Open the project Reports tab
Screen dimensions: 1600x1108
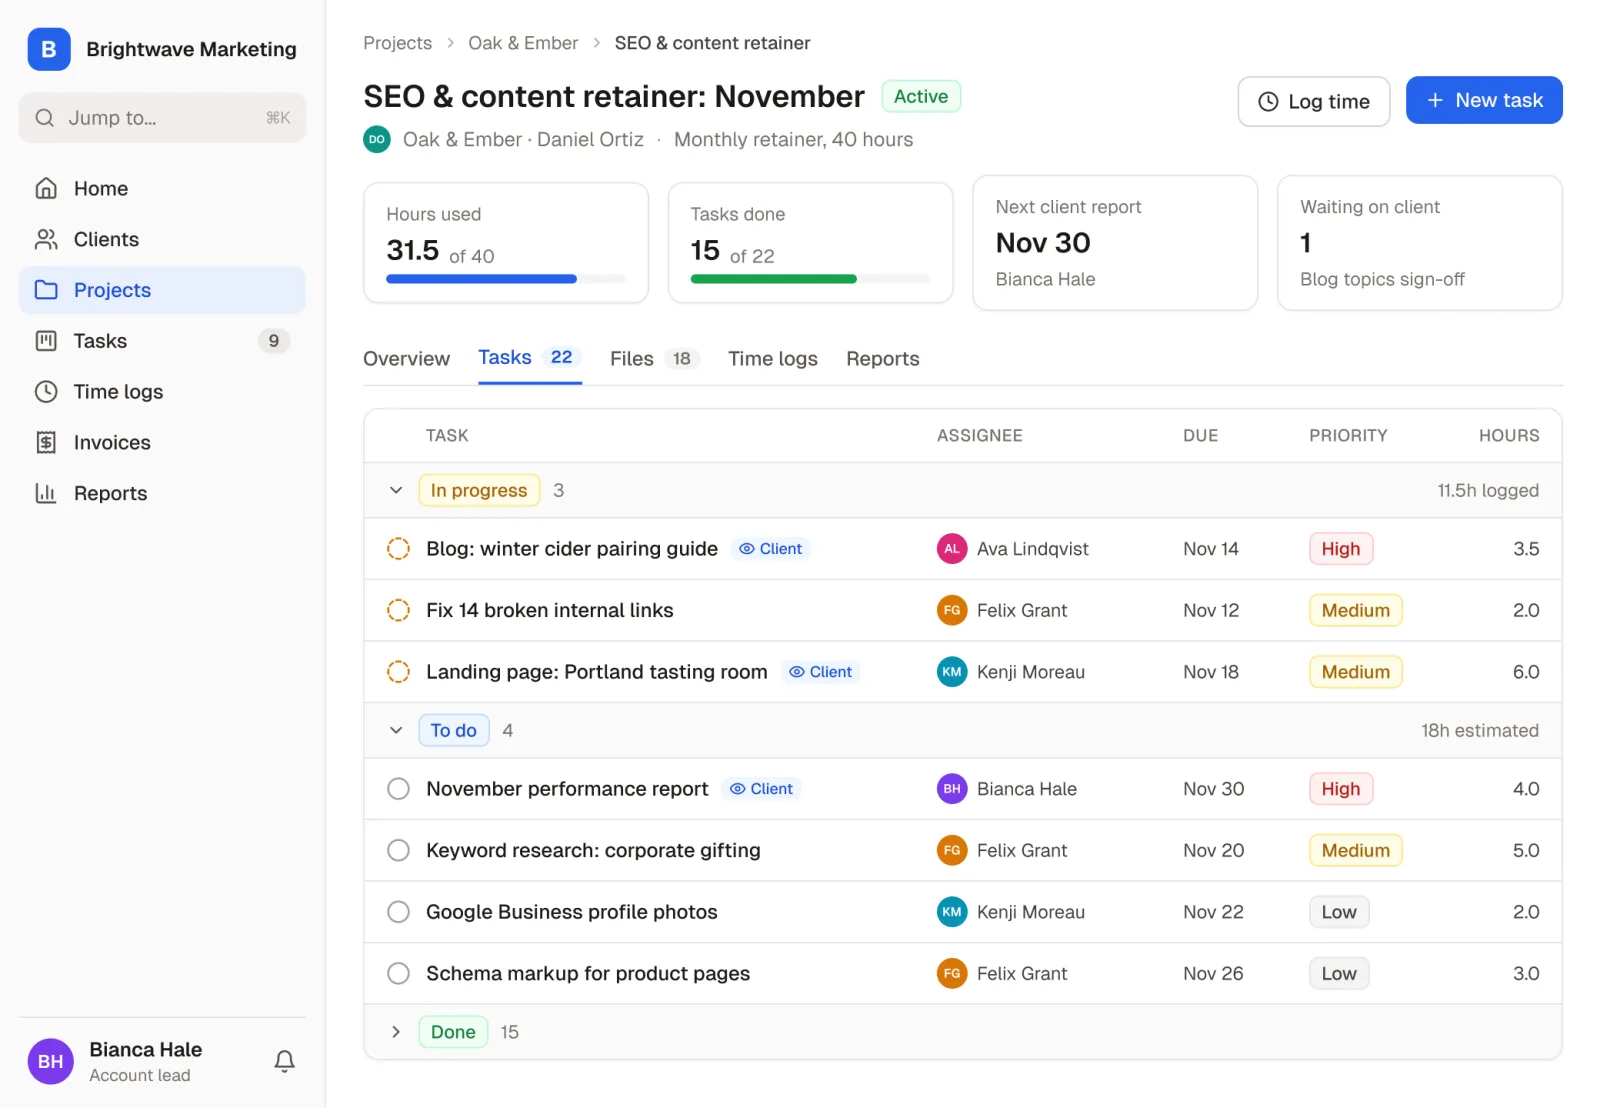[x=883, y=359]
